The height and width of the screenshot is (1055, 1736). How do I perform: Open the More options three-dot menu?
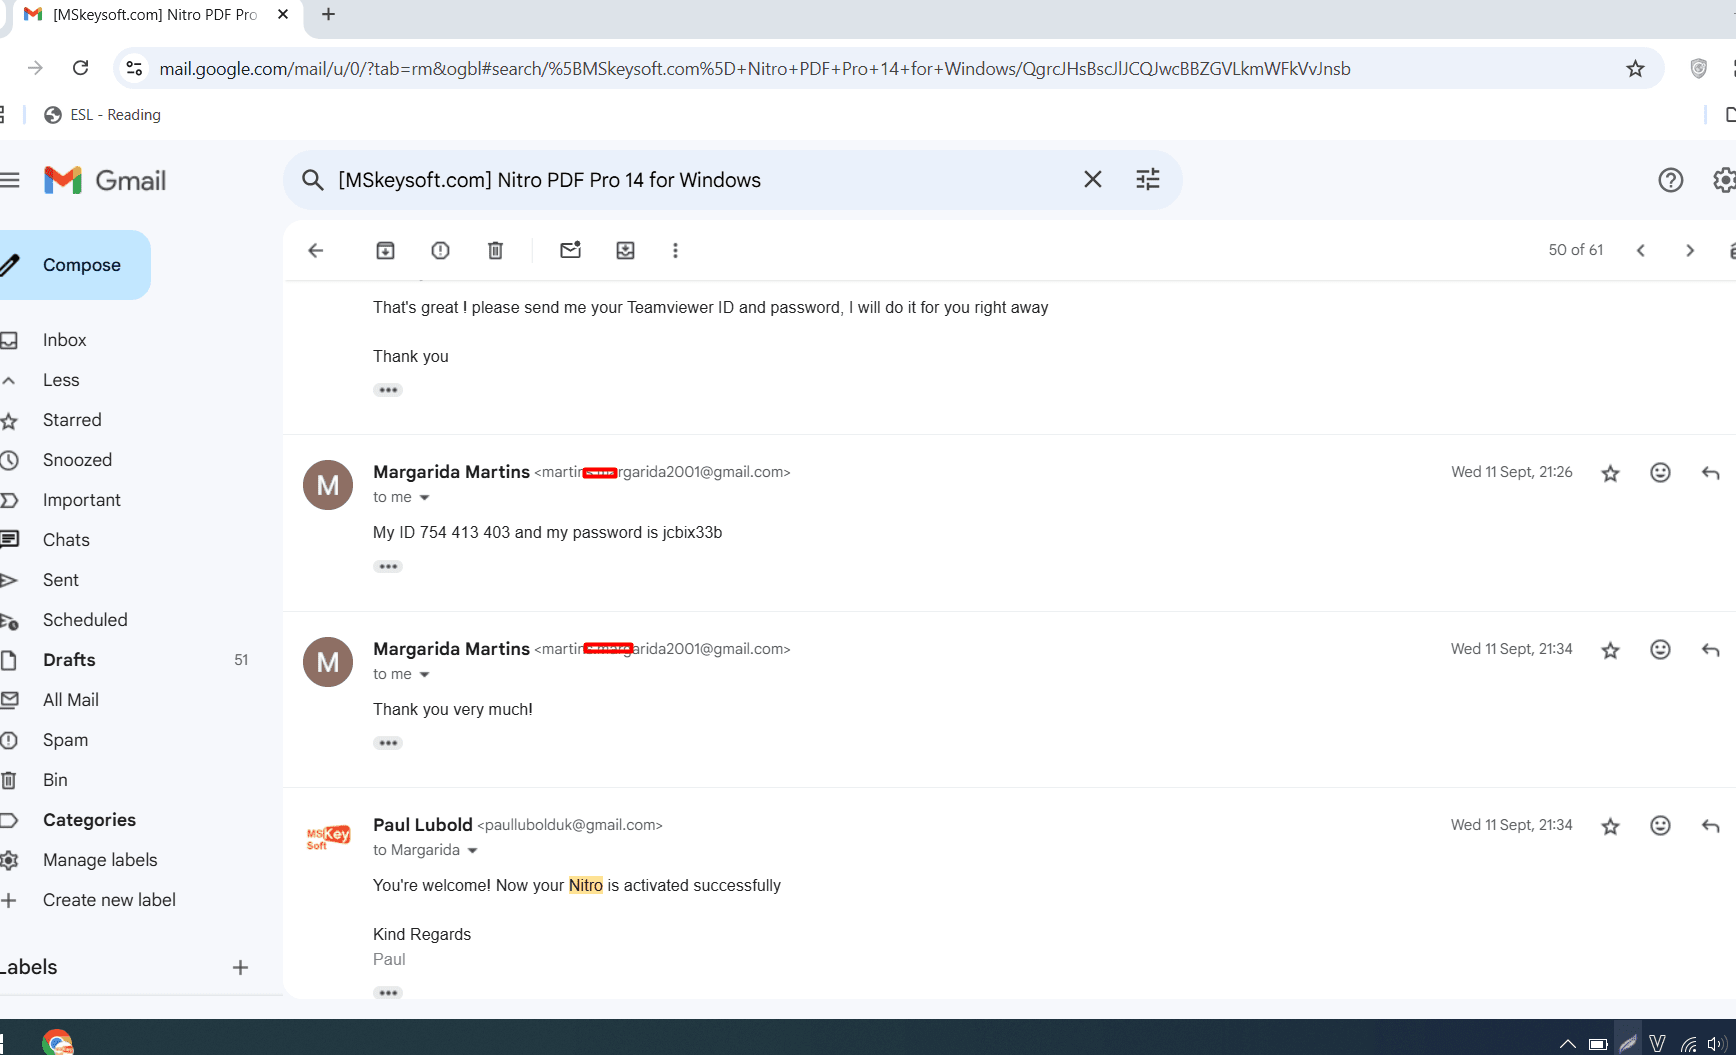pyautogui.click(x=675, y=250)
